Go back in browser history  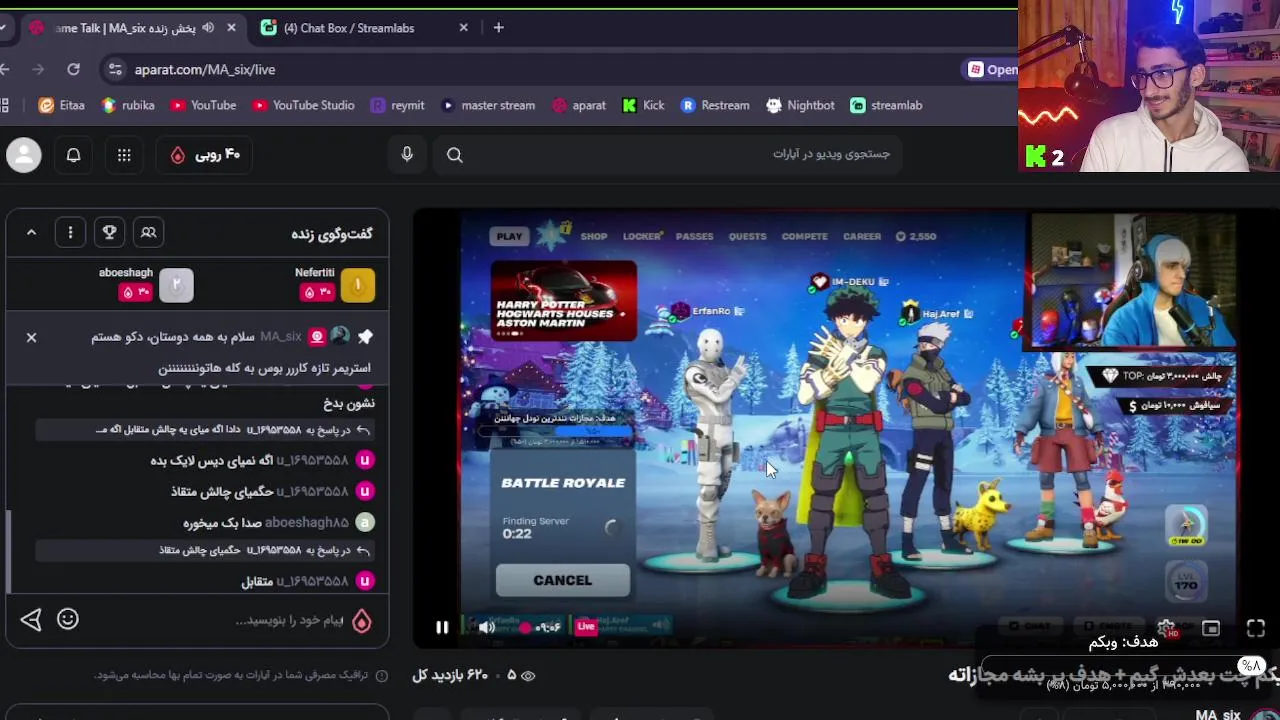5,69
